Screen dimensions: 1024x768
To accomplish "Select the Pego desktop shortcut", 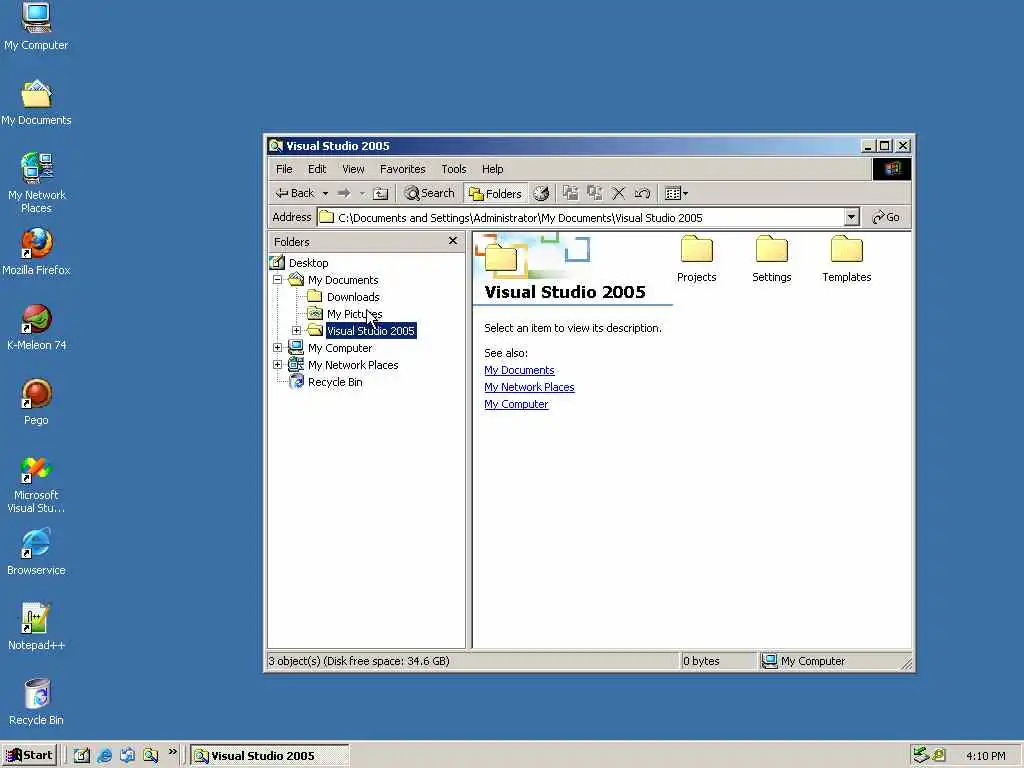I will (36, 402).
